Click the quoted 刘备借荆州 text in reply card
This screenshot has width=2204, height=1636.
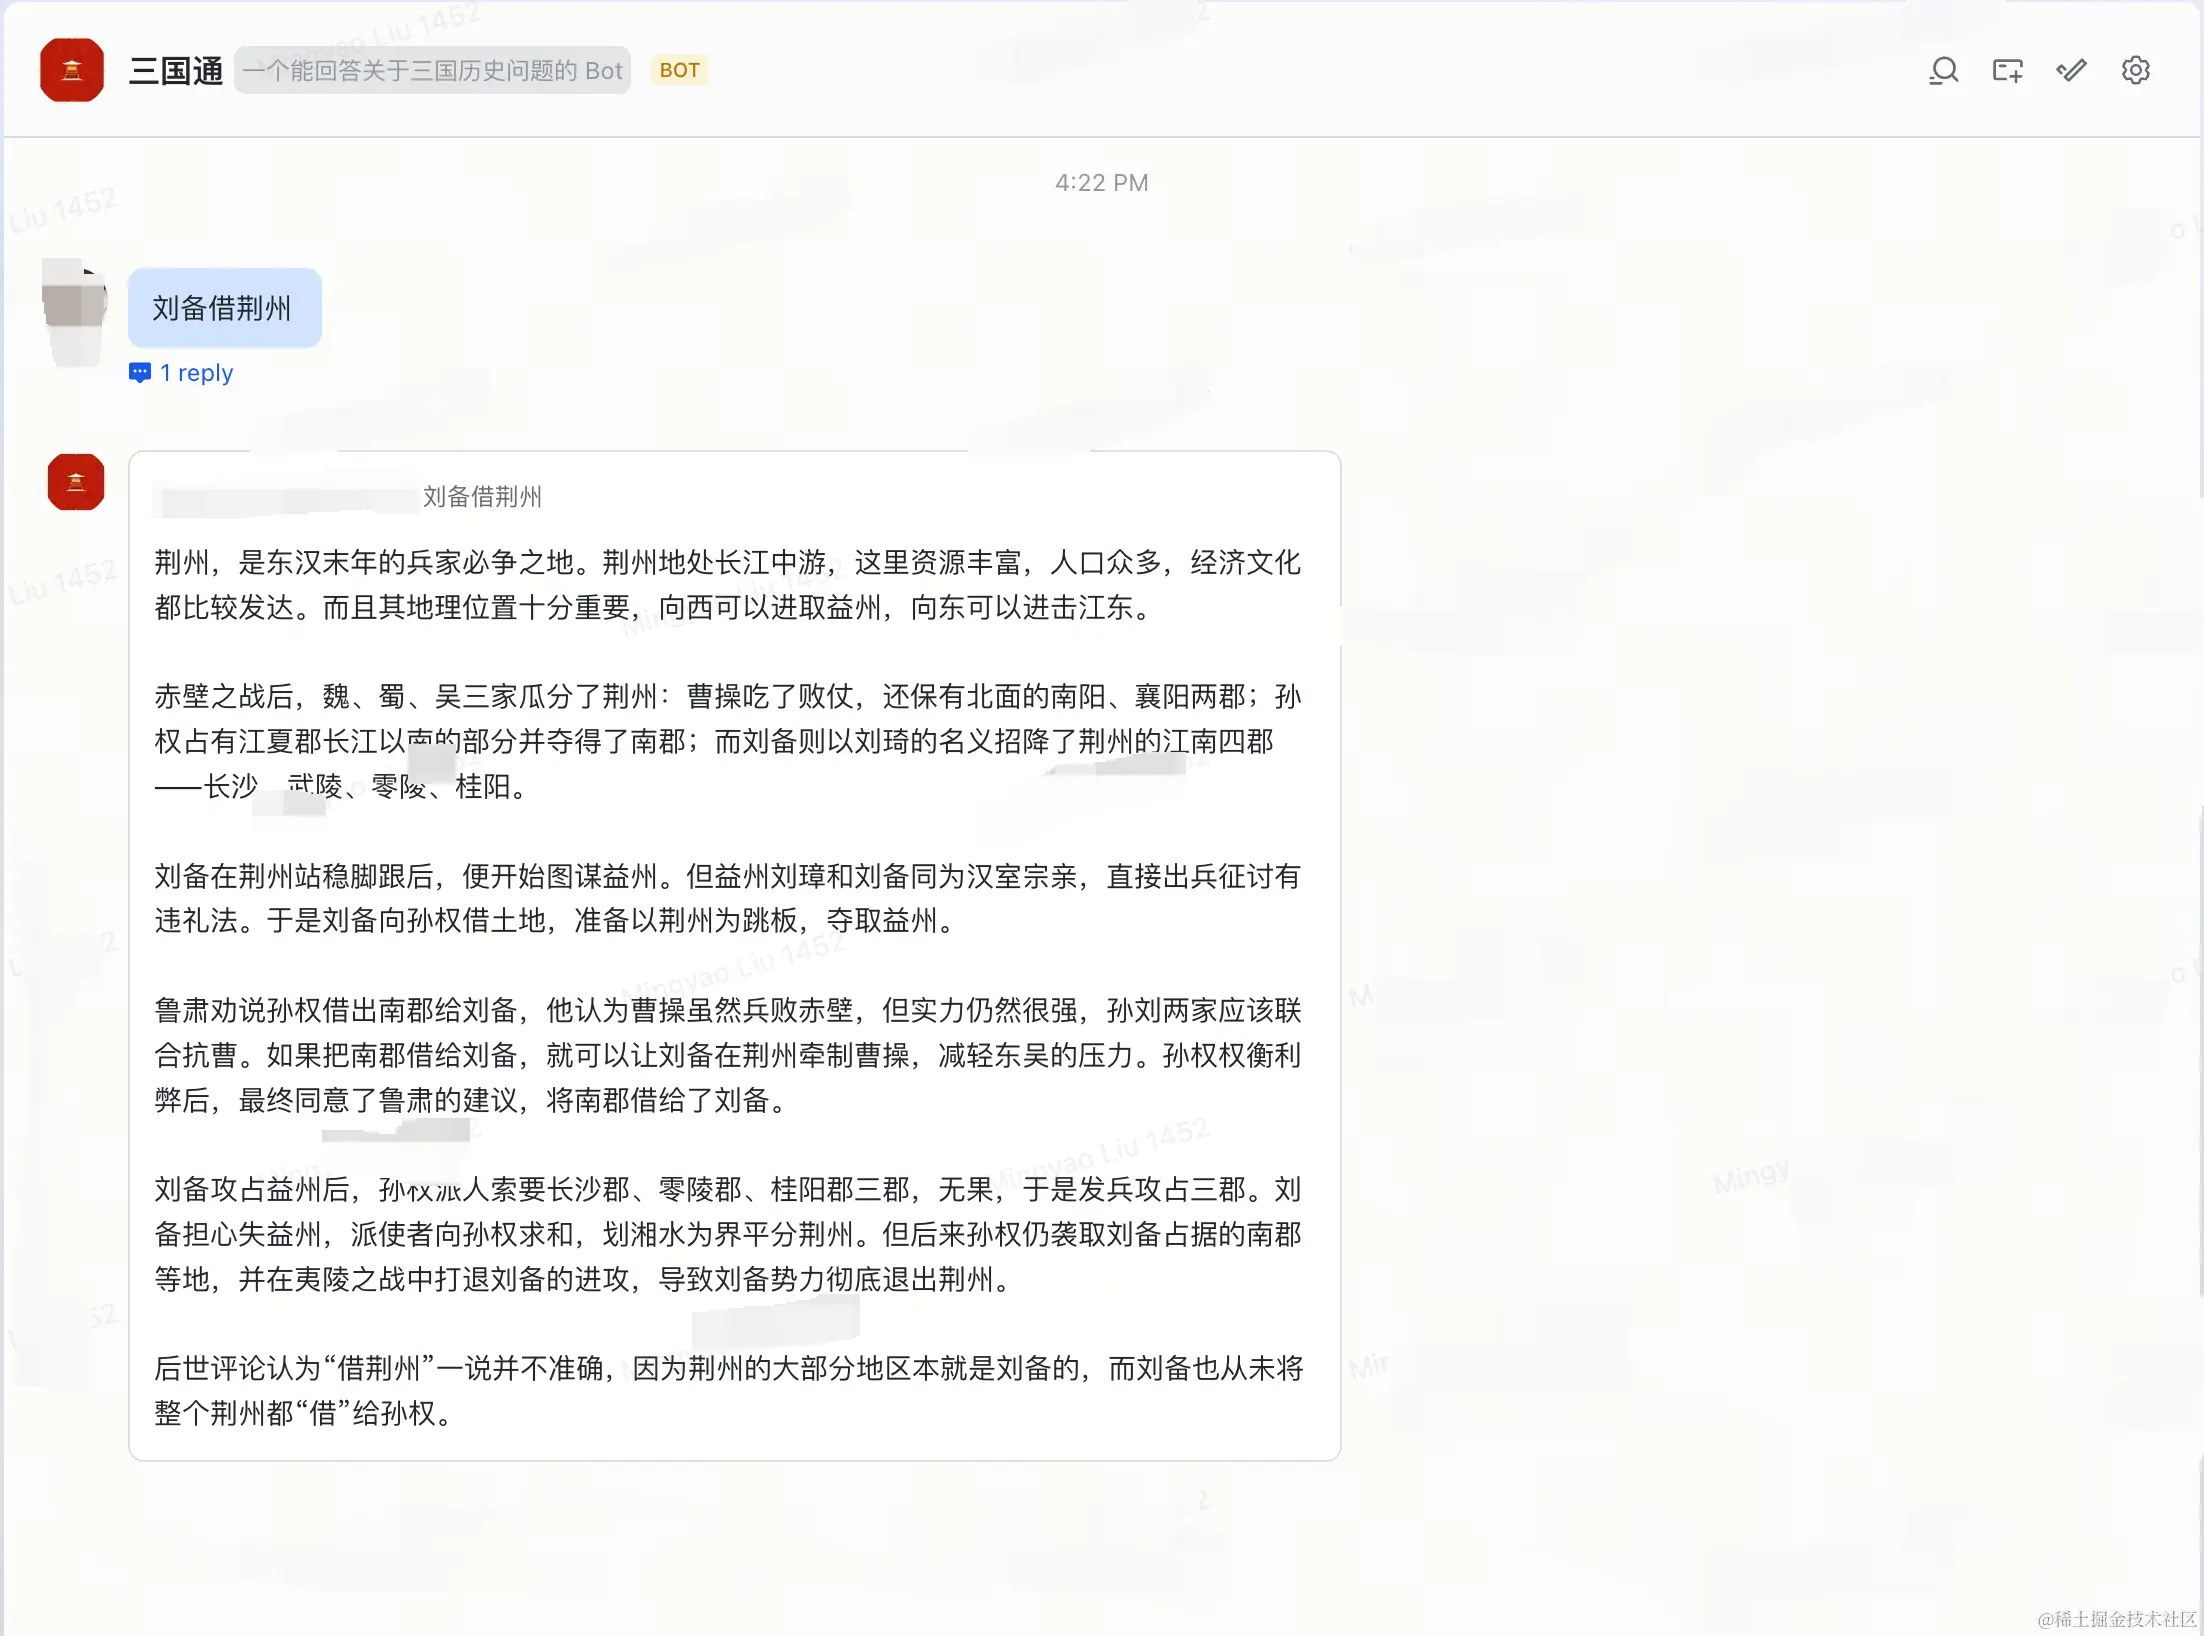(x=482, y=497)
